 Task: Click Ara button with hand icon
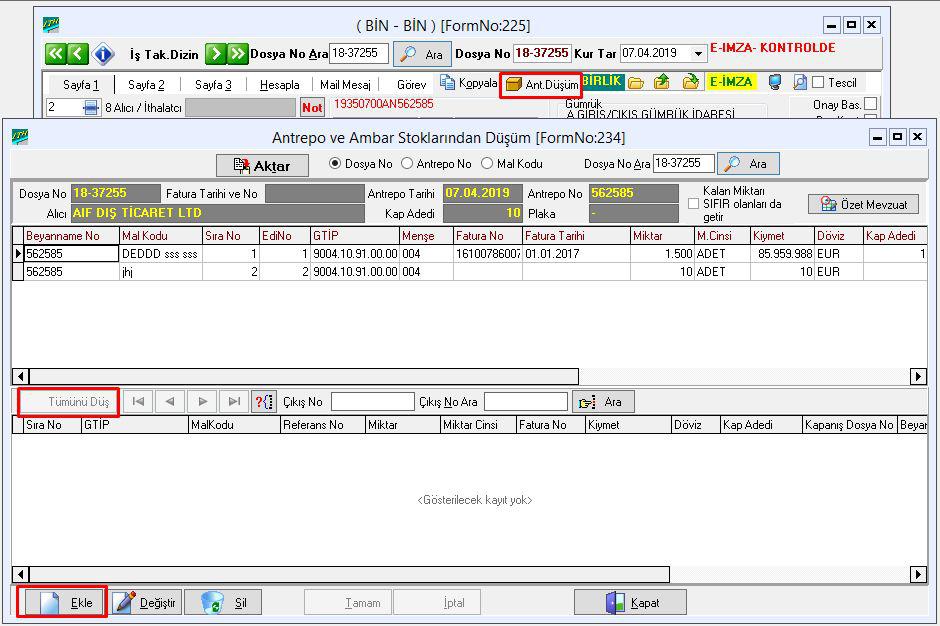tap(602, 402)
